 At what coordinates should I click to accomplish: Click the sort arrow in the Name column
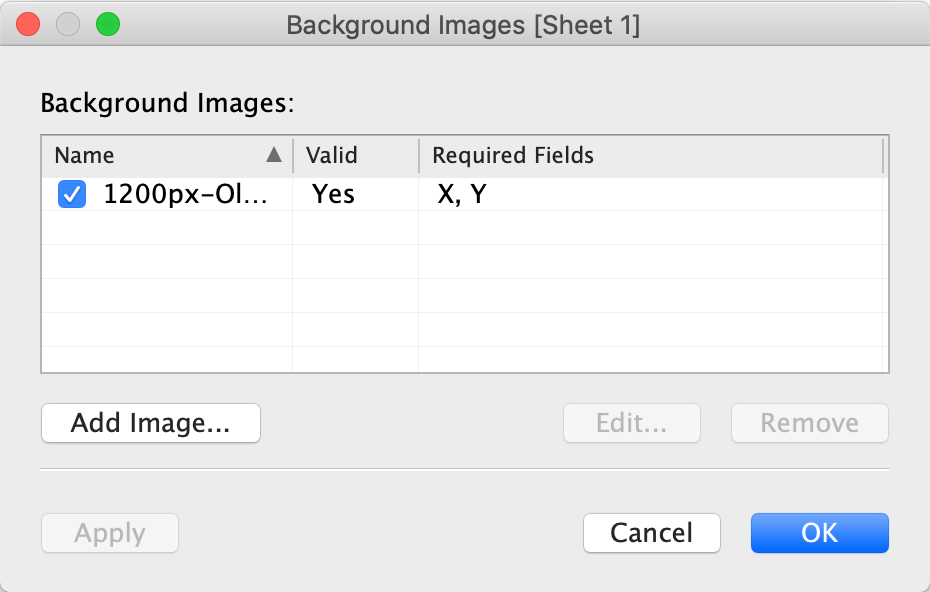(273, 155)
